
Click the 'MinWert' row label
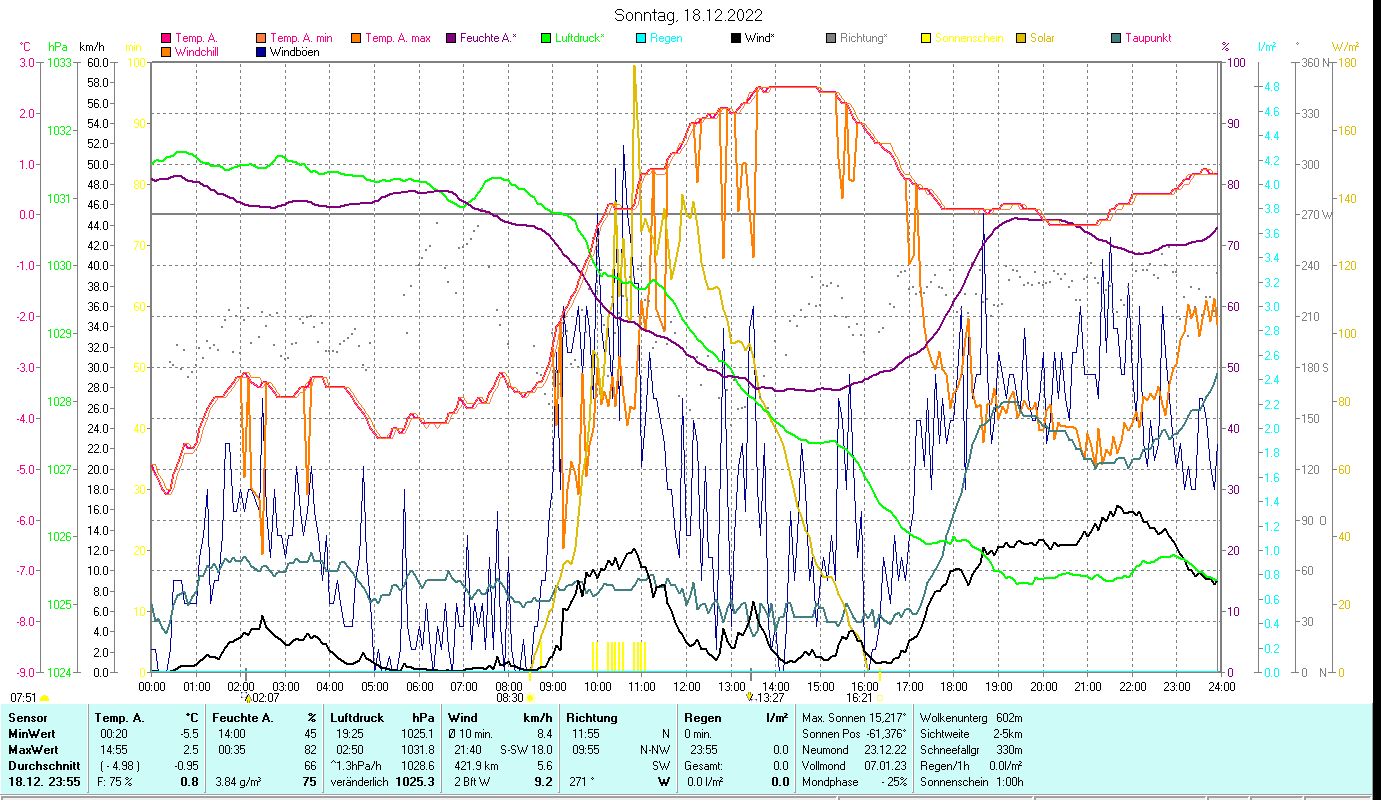click(x=32, y=733)
